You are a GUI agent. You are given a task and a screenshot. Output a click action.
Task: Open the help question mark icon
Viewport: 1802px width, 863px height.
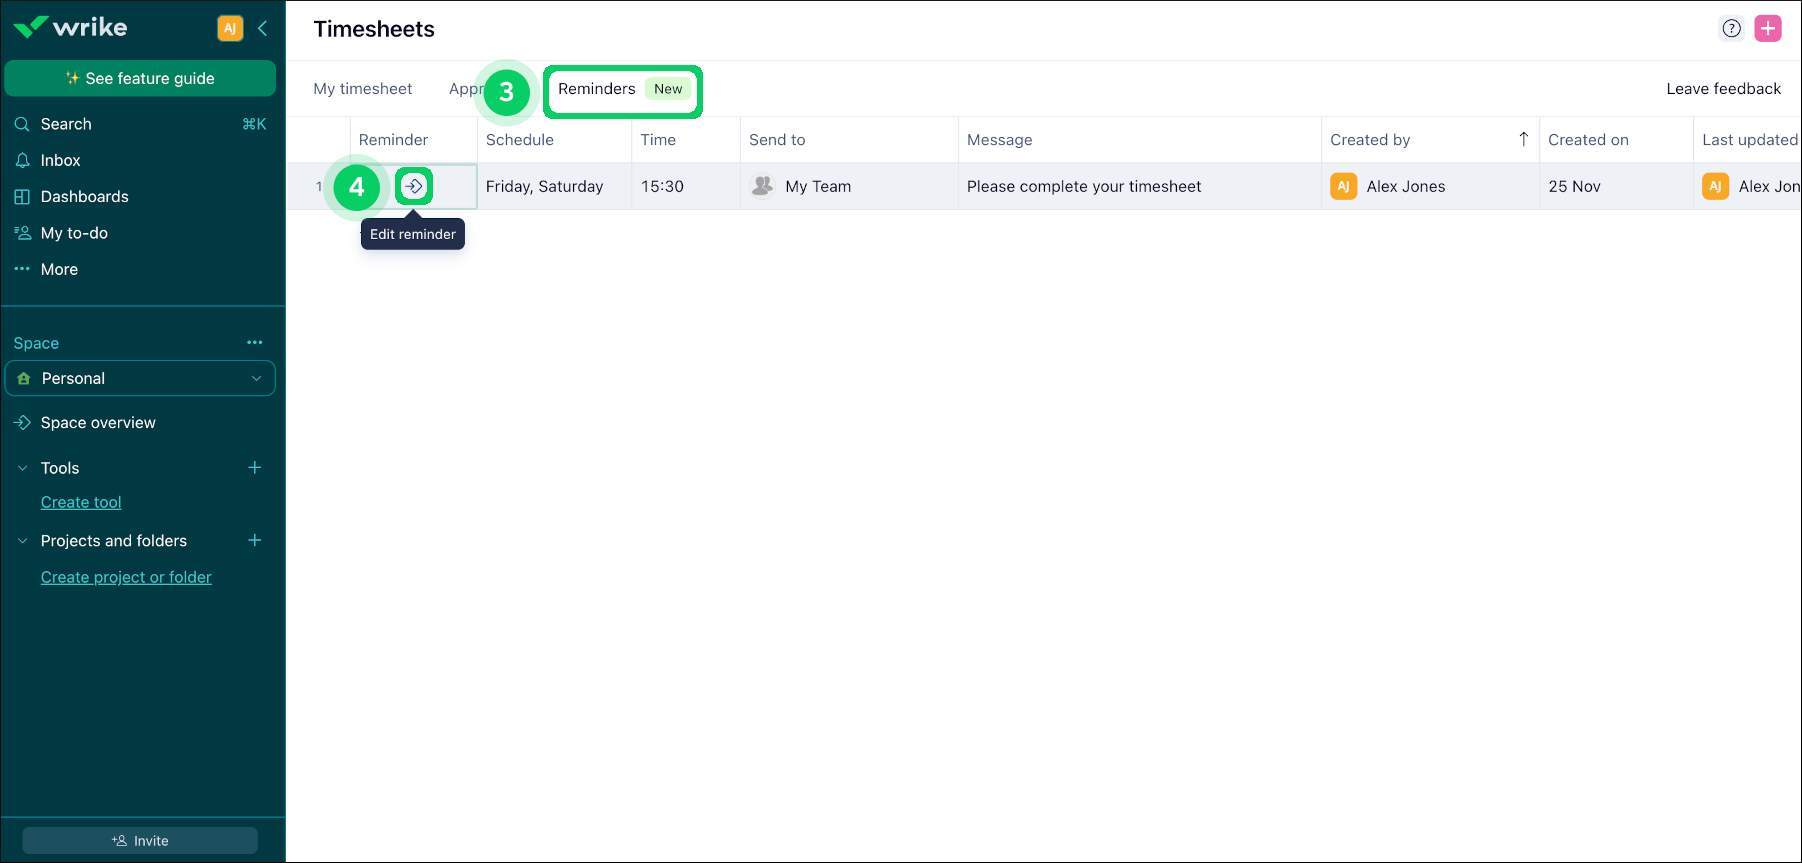pos(1731,28)
